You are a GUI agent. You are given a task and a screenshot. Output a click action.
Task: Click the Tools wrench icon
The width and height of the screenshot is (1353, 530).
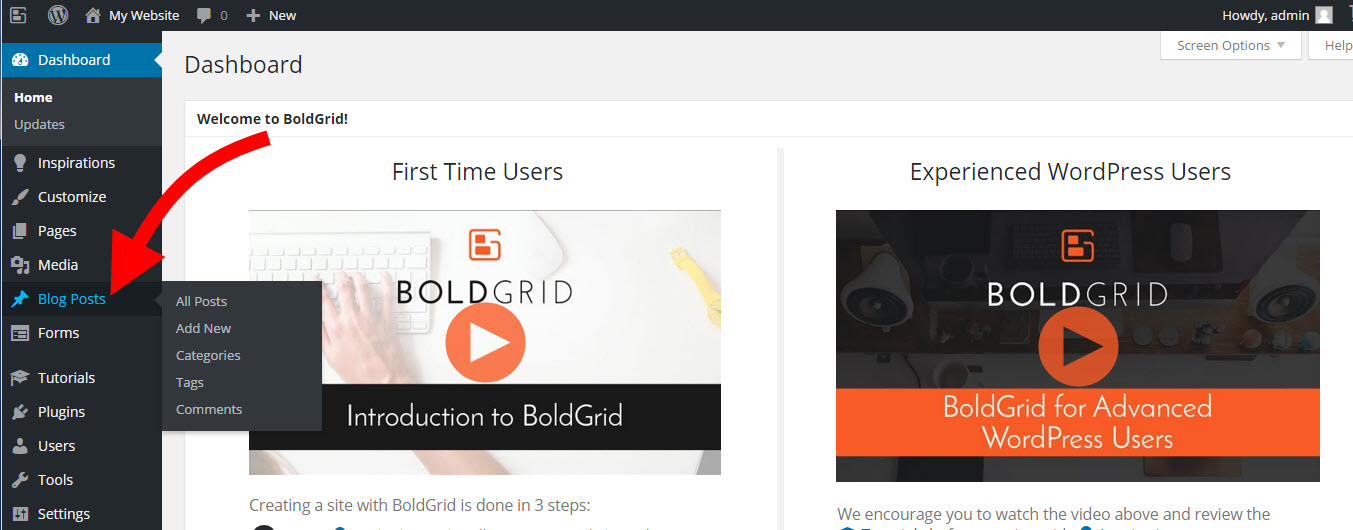20,480
